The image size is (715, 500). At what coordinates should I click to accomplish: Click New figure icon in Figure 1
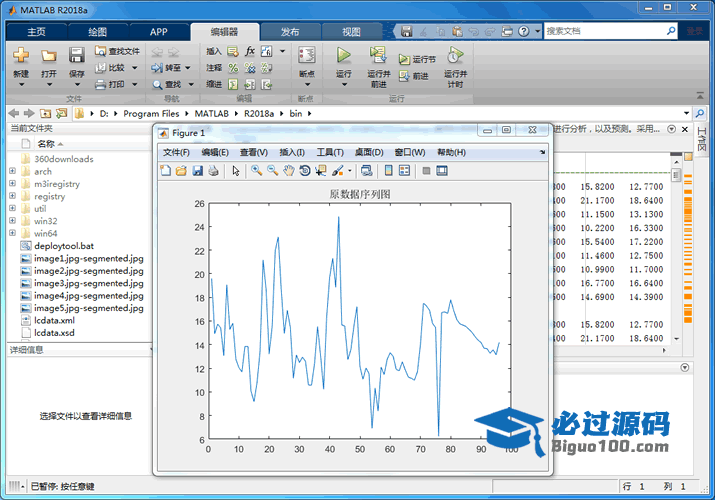[166, 170]
